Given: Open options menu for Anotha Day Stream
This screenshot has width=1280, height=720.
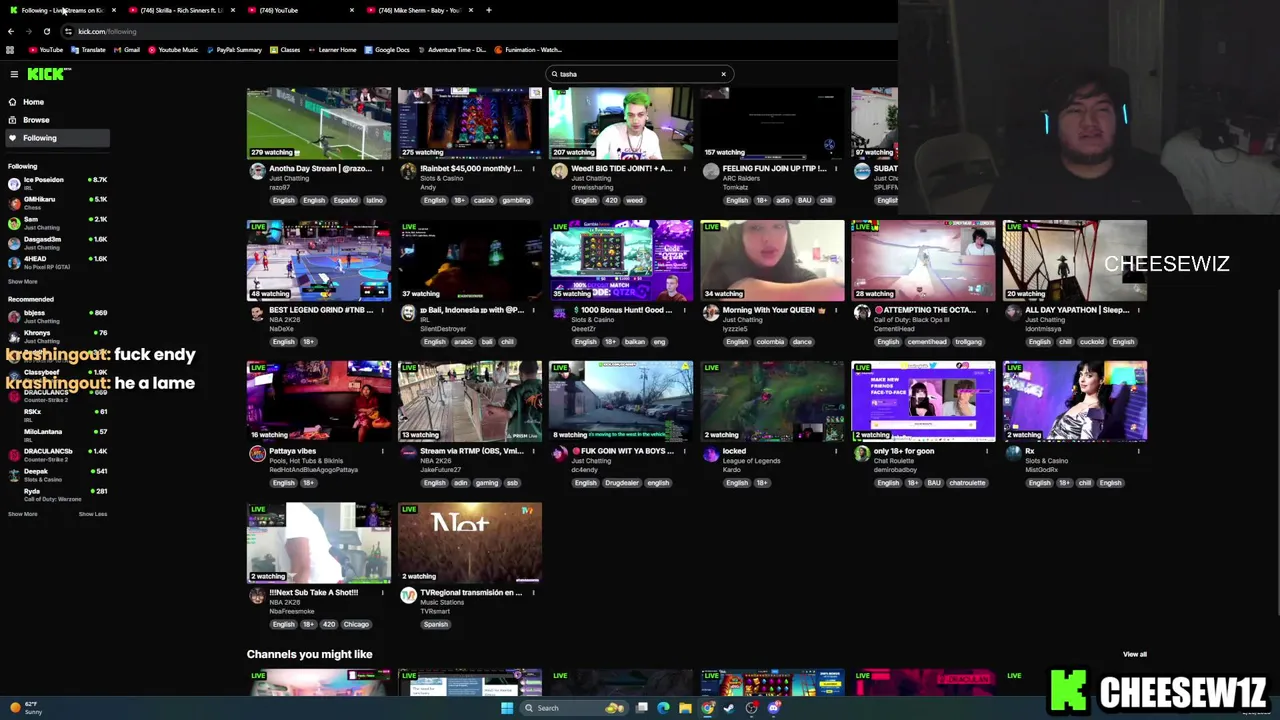Looking at the screenshot, I should [x=382, y=169].
